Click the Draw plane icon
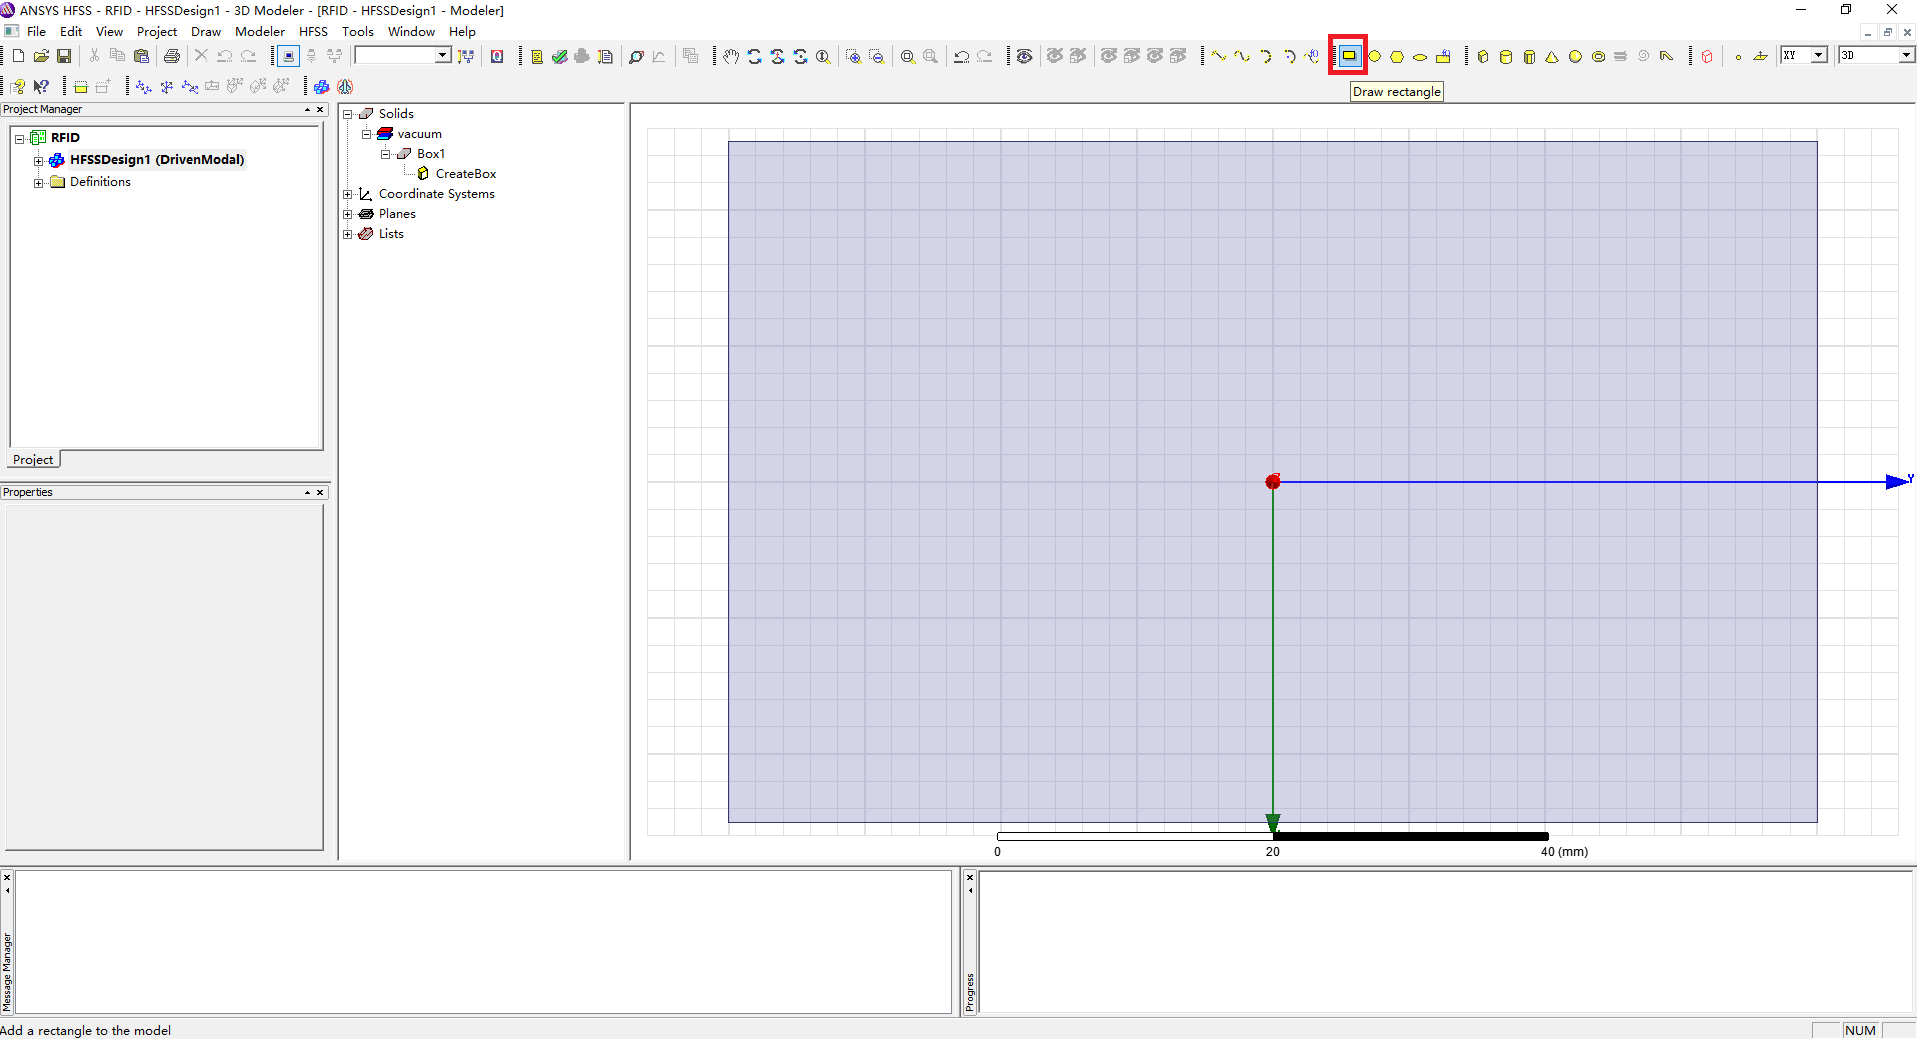The height and width of the screenshot is (1039, 1917). (x=1761, y=57)
